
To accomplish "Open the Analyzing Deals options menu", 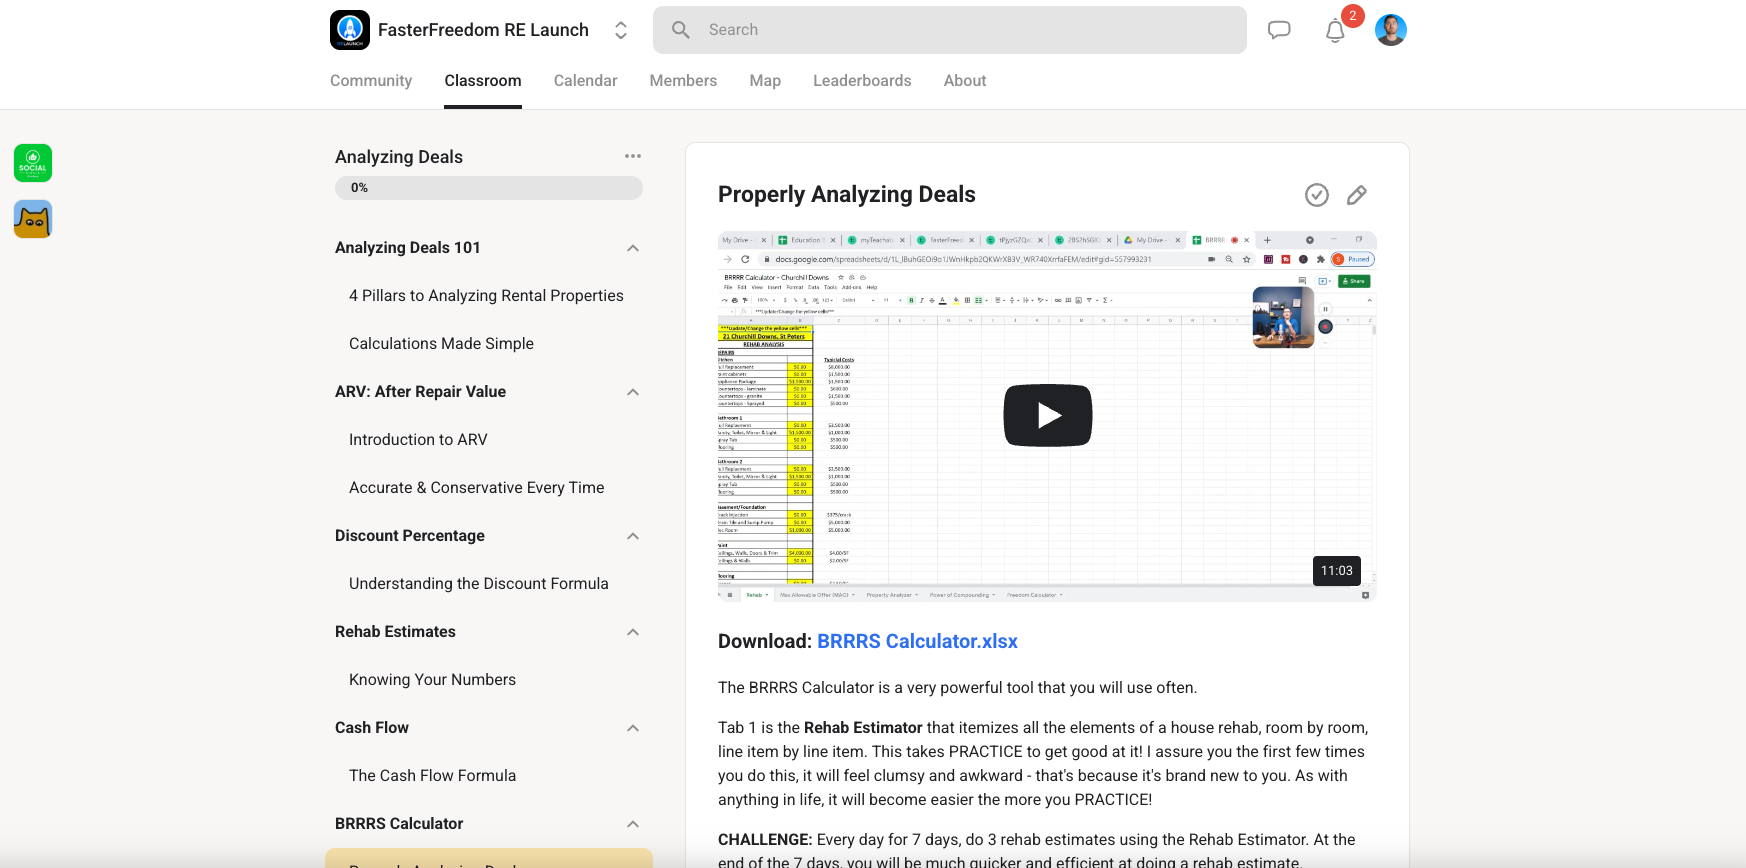I will pos(633,156).
